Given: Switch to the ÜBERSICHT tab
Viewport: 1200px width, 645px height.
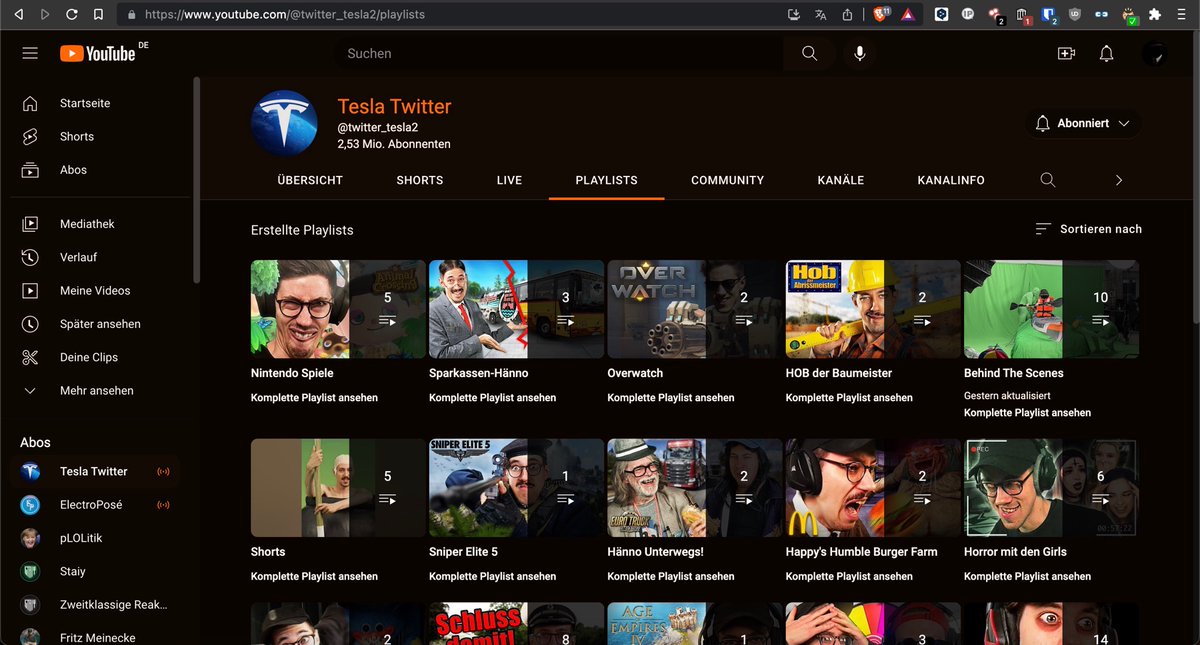Looking at the screenshot, I should pos(310,180).
